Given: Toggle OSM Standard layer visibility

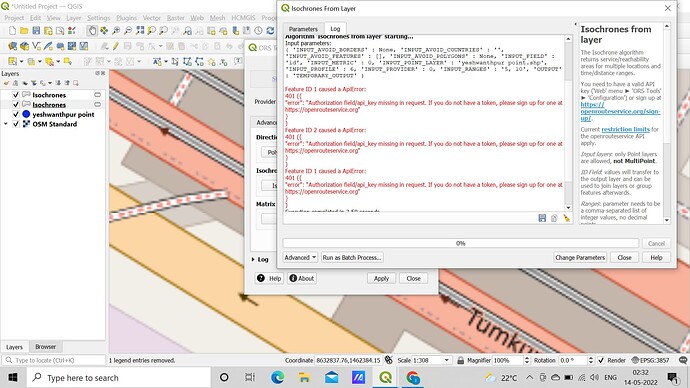Looking at the screenshot, I should coord(16,124).
